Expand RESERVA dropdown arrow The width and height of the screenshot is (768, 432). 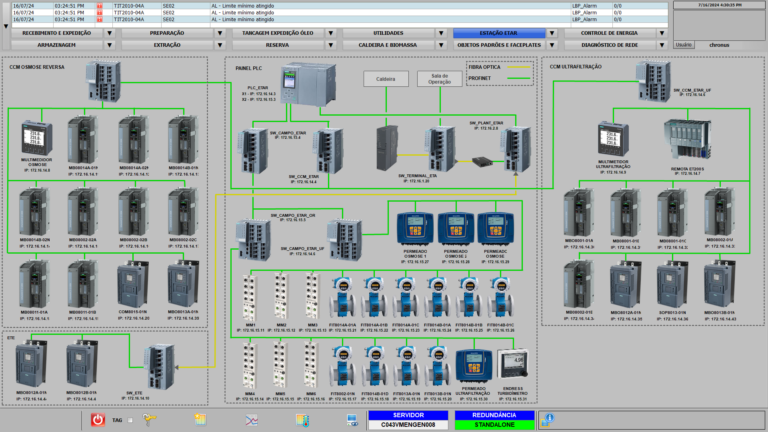(331, 45)
